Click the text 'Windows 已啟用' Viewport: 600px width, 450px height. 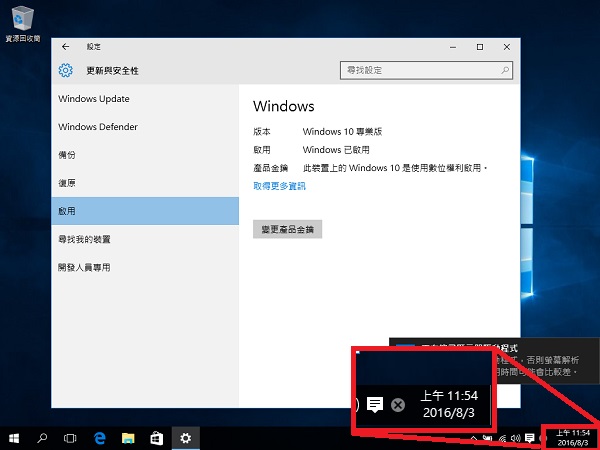coord(336,150)
